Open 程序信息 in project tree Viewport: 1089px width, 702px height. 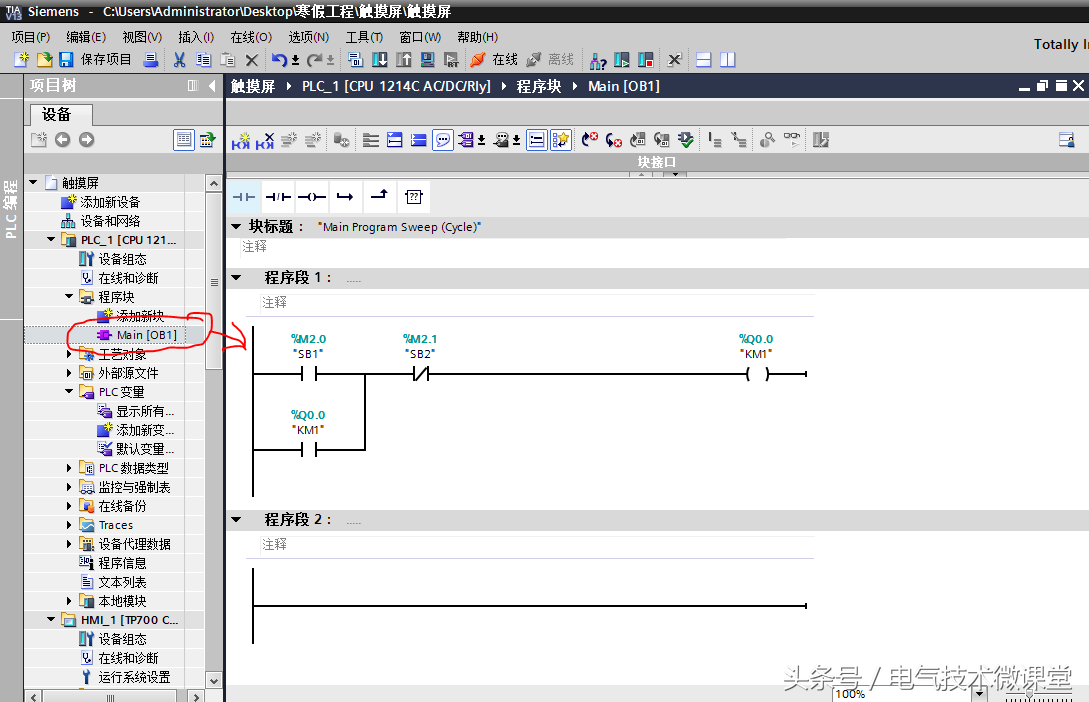[122, 563]
